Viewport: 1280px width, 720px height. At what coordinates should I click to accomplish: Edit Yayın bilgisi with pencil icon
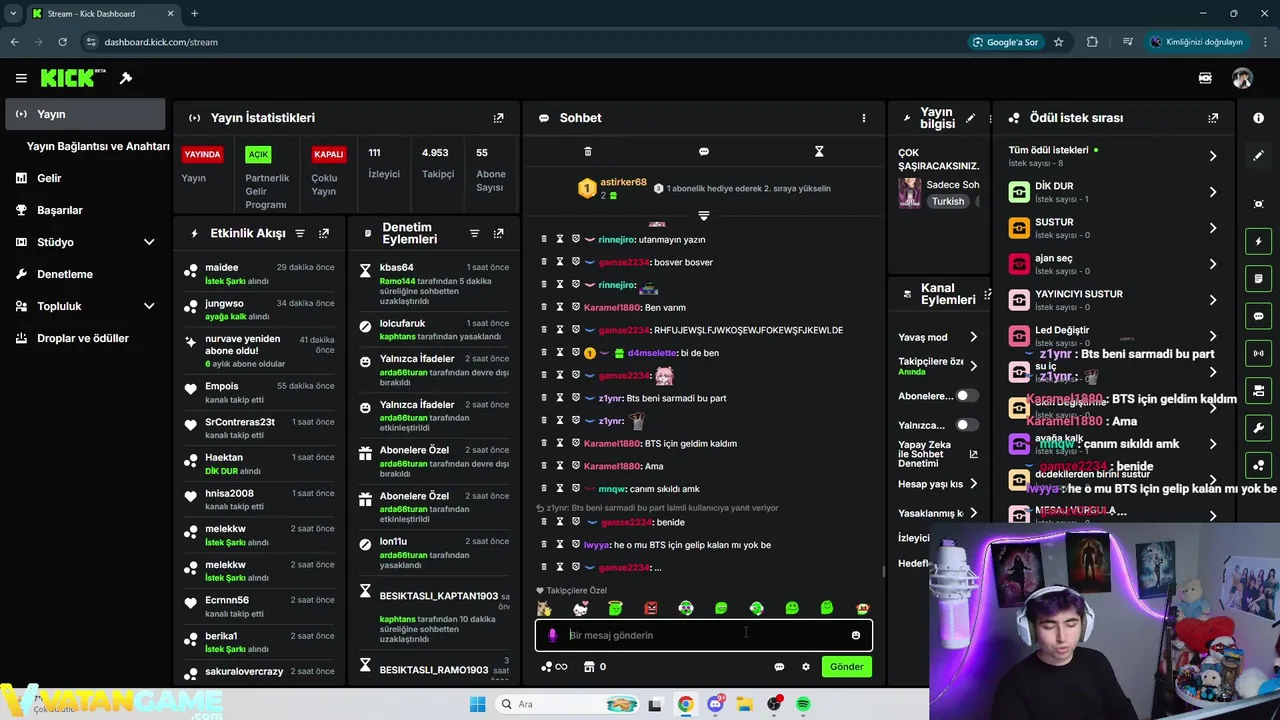point(970,118)
